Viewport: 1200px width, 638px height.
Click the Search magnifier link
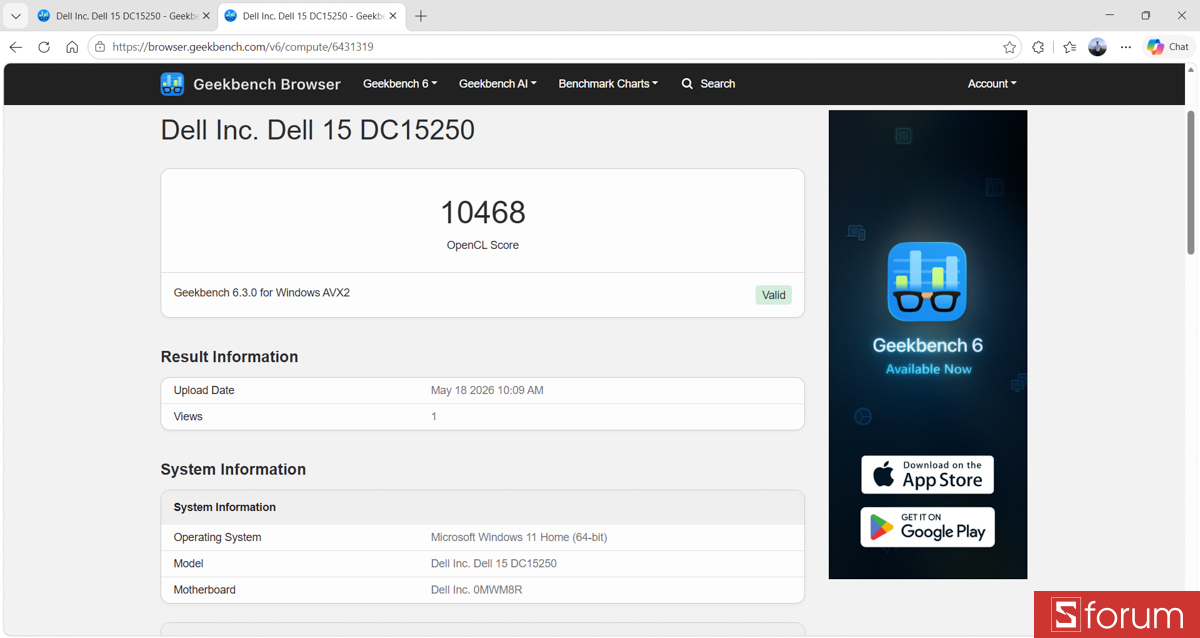[708, 84]
